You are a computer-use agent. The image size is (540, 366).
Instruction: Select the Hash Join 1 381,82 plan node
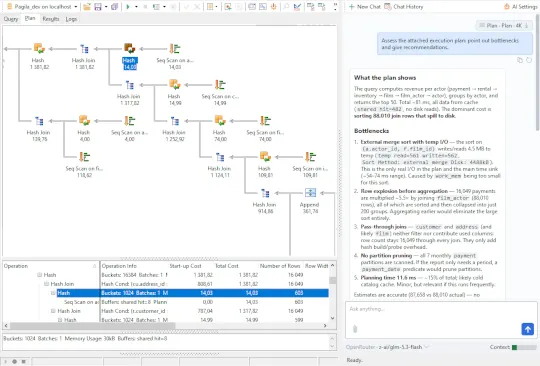click(84, 56)
